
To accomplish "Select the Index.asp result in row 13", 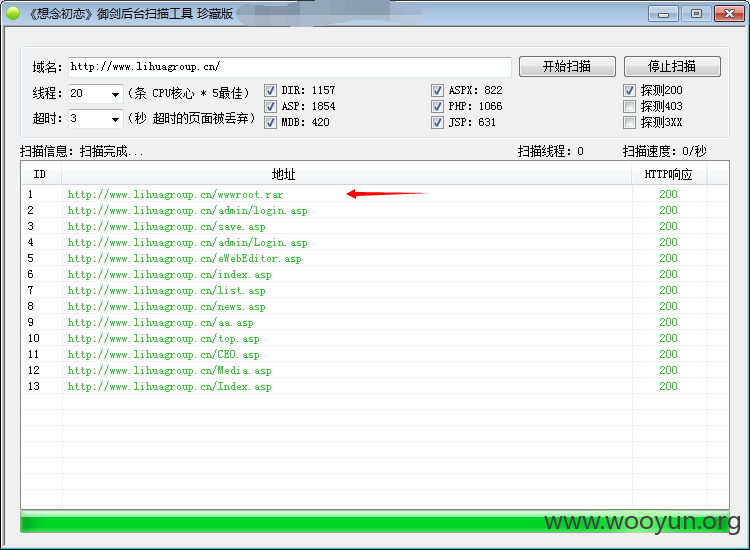I will (375, 386).
